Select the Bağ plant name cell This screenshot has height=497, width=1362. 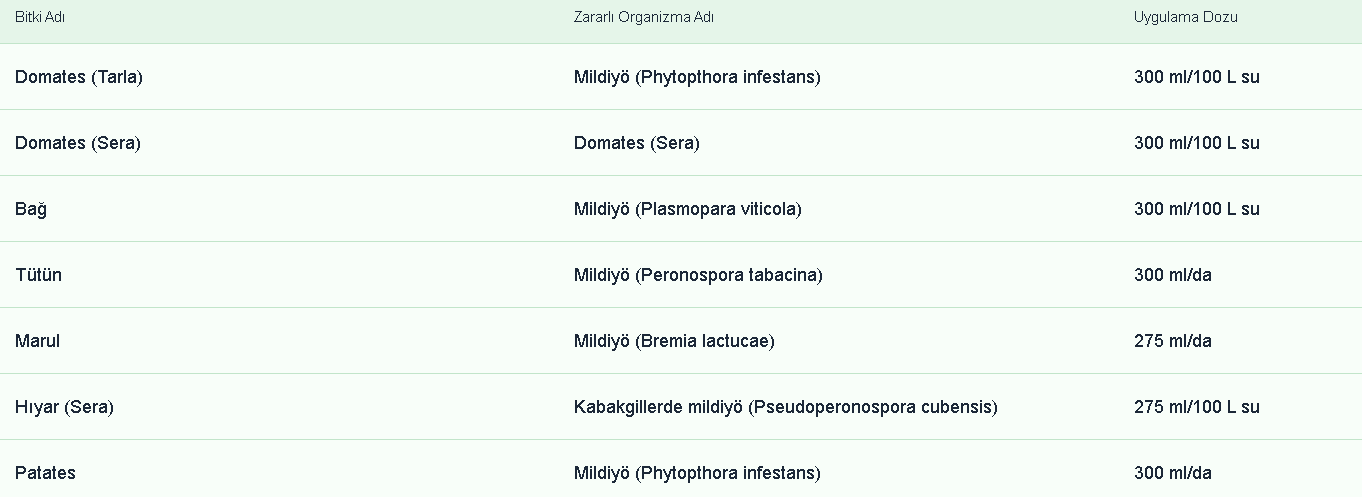click(31, 209)
